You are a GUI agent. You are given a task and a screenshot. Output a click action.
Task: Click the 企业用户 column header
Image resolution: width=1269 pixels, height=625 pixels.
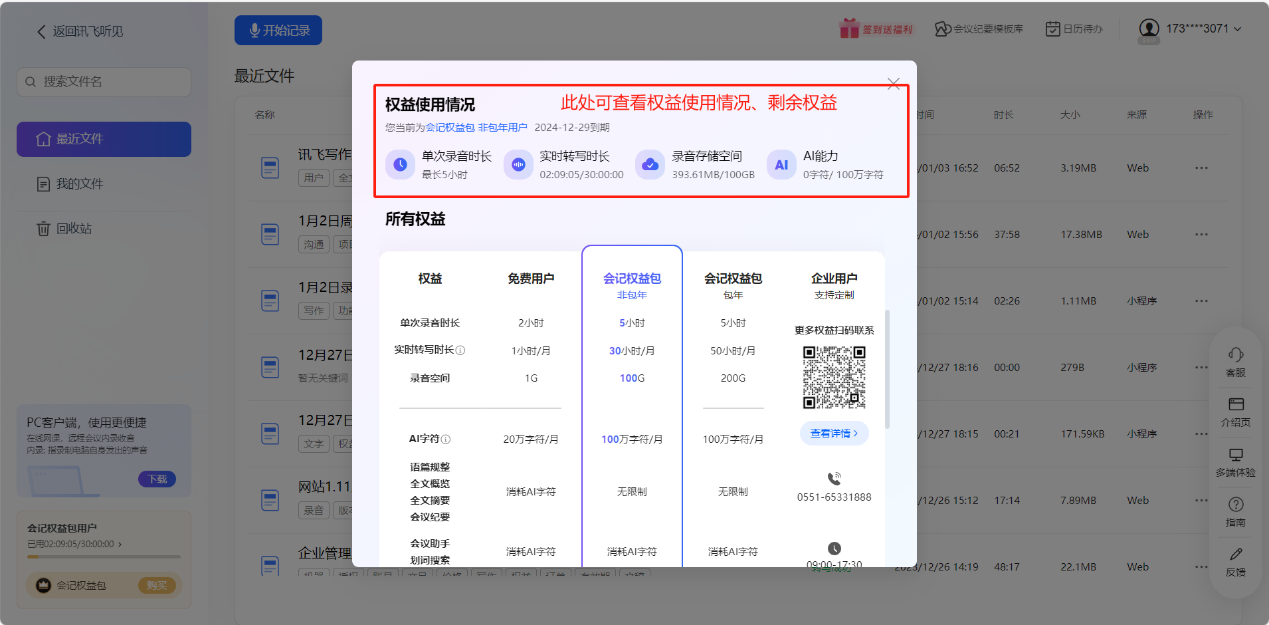pos(834,279)
